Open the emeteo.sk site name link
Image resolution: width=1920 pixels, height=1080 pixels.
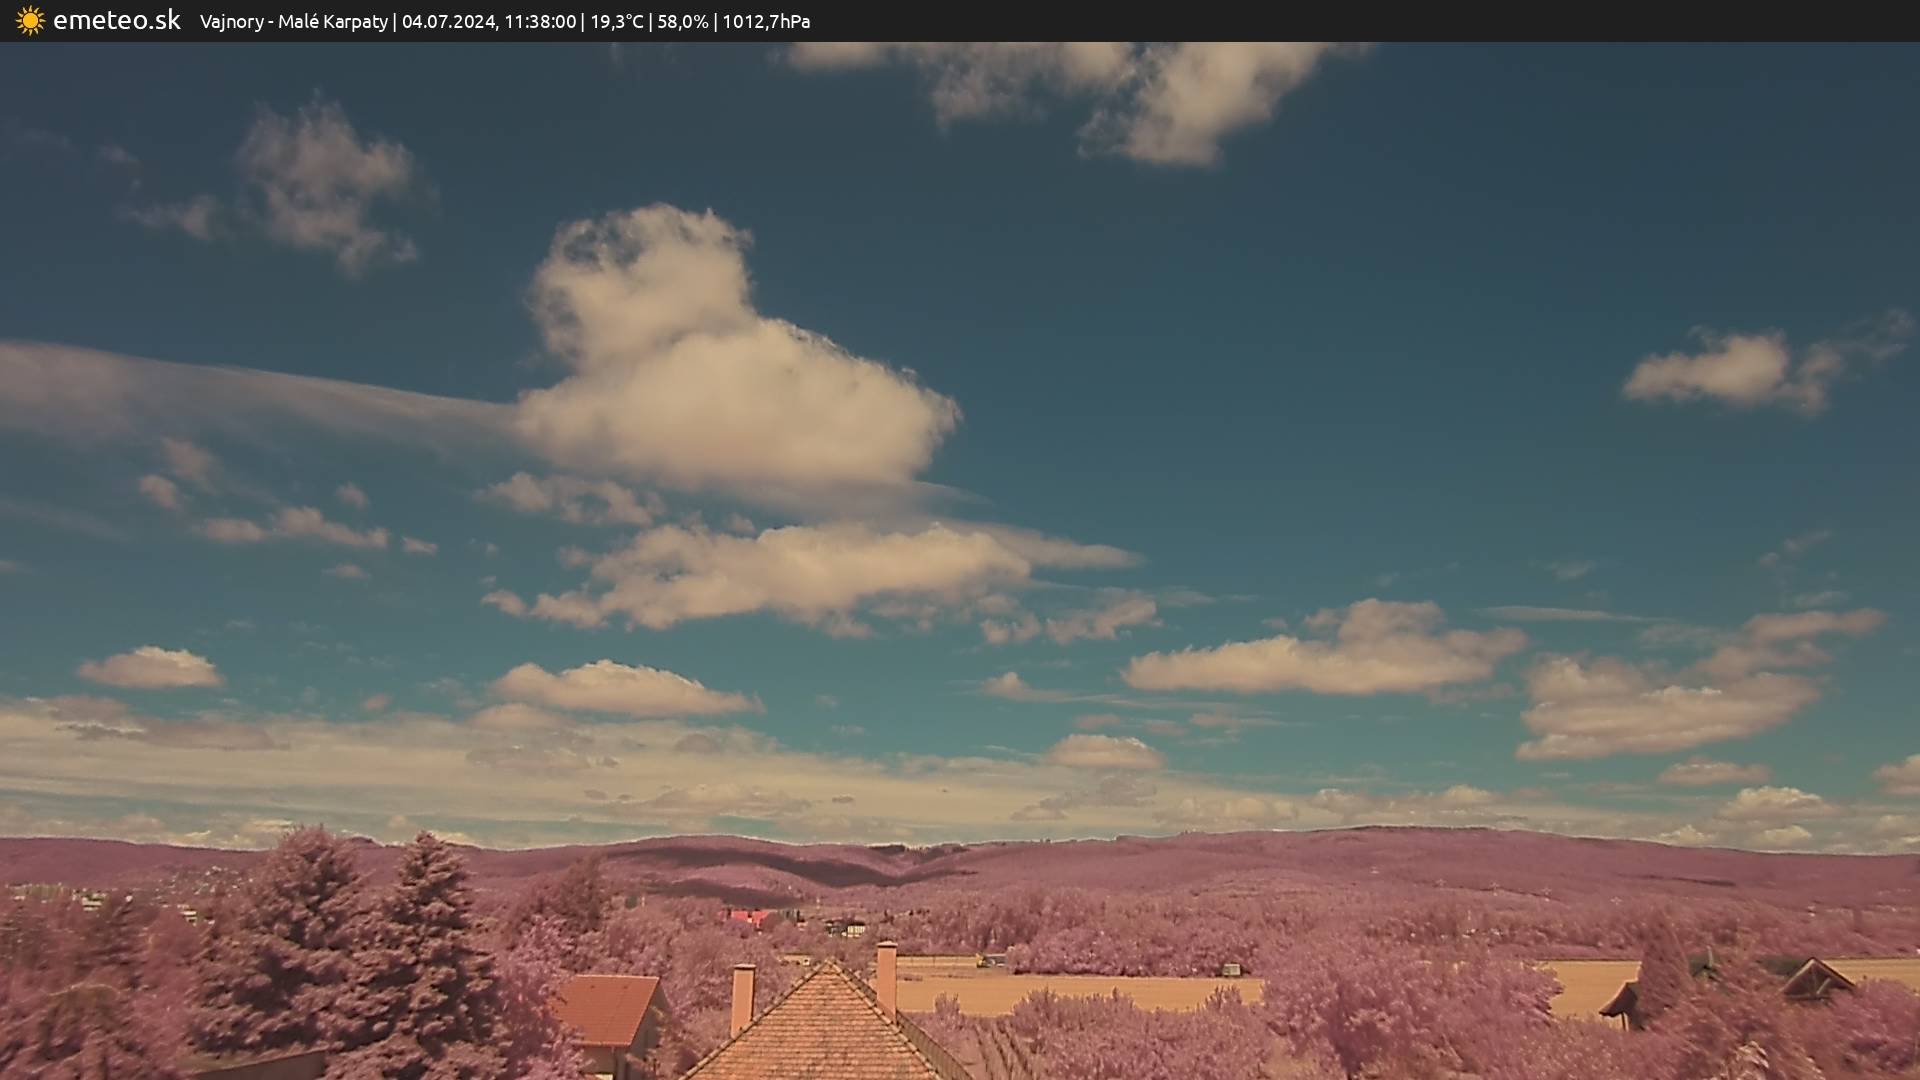[x=116, y=21]
